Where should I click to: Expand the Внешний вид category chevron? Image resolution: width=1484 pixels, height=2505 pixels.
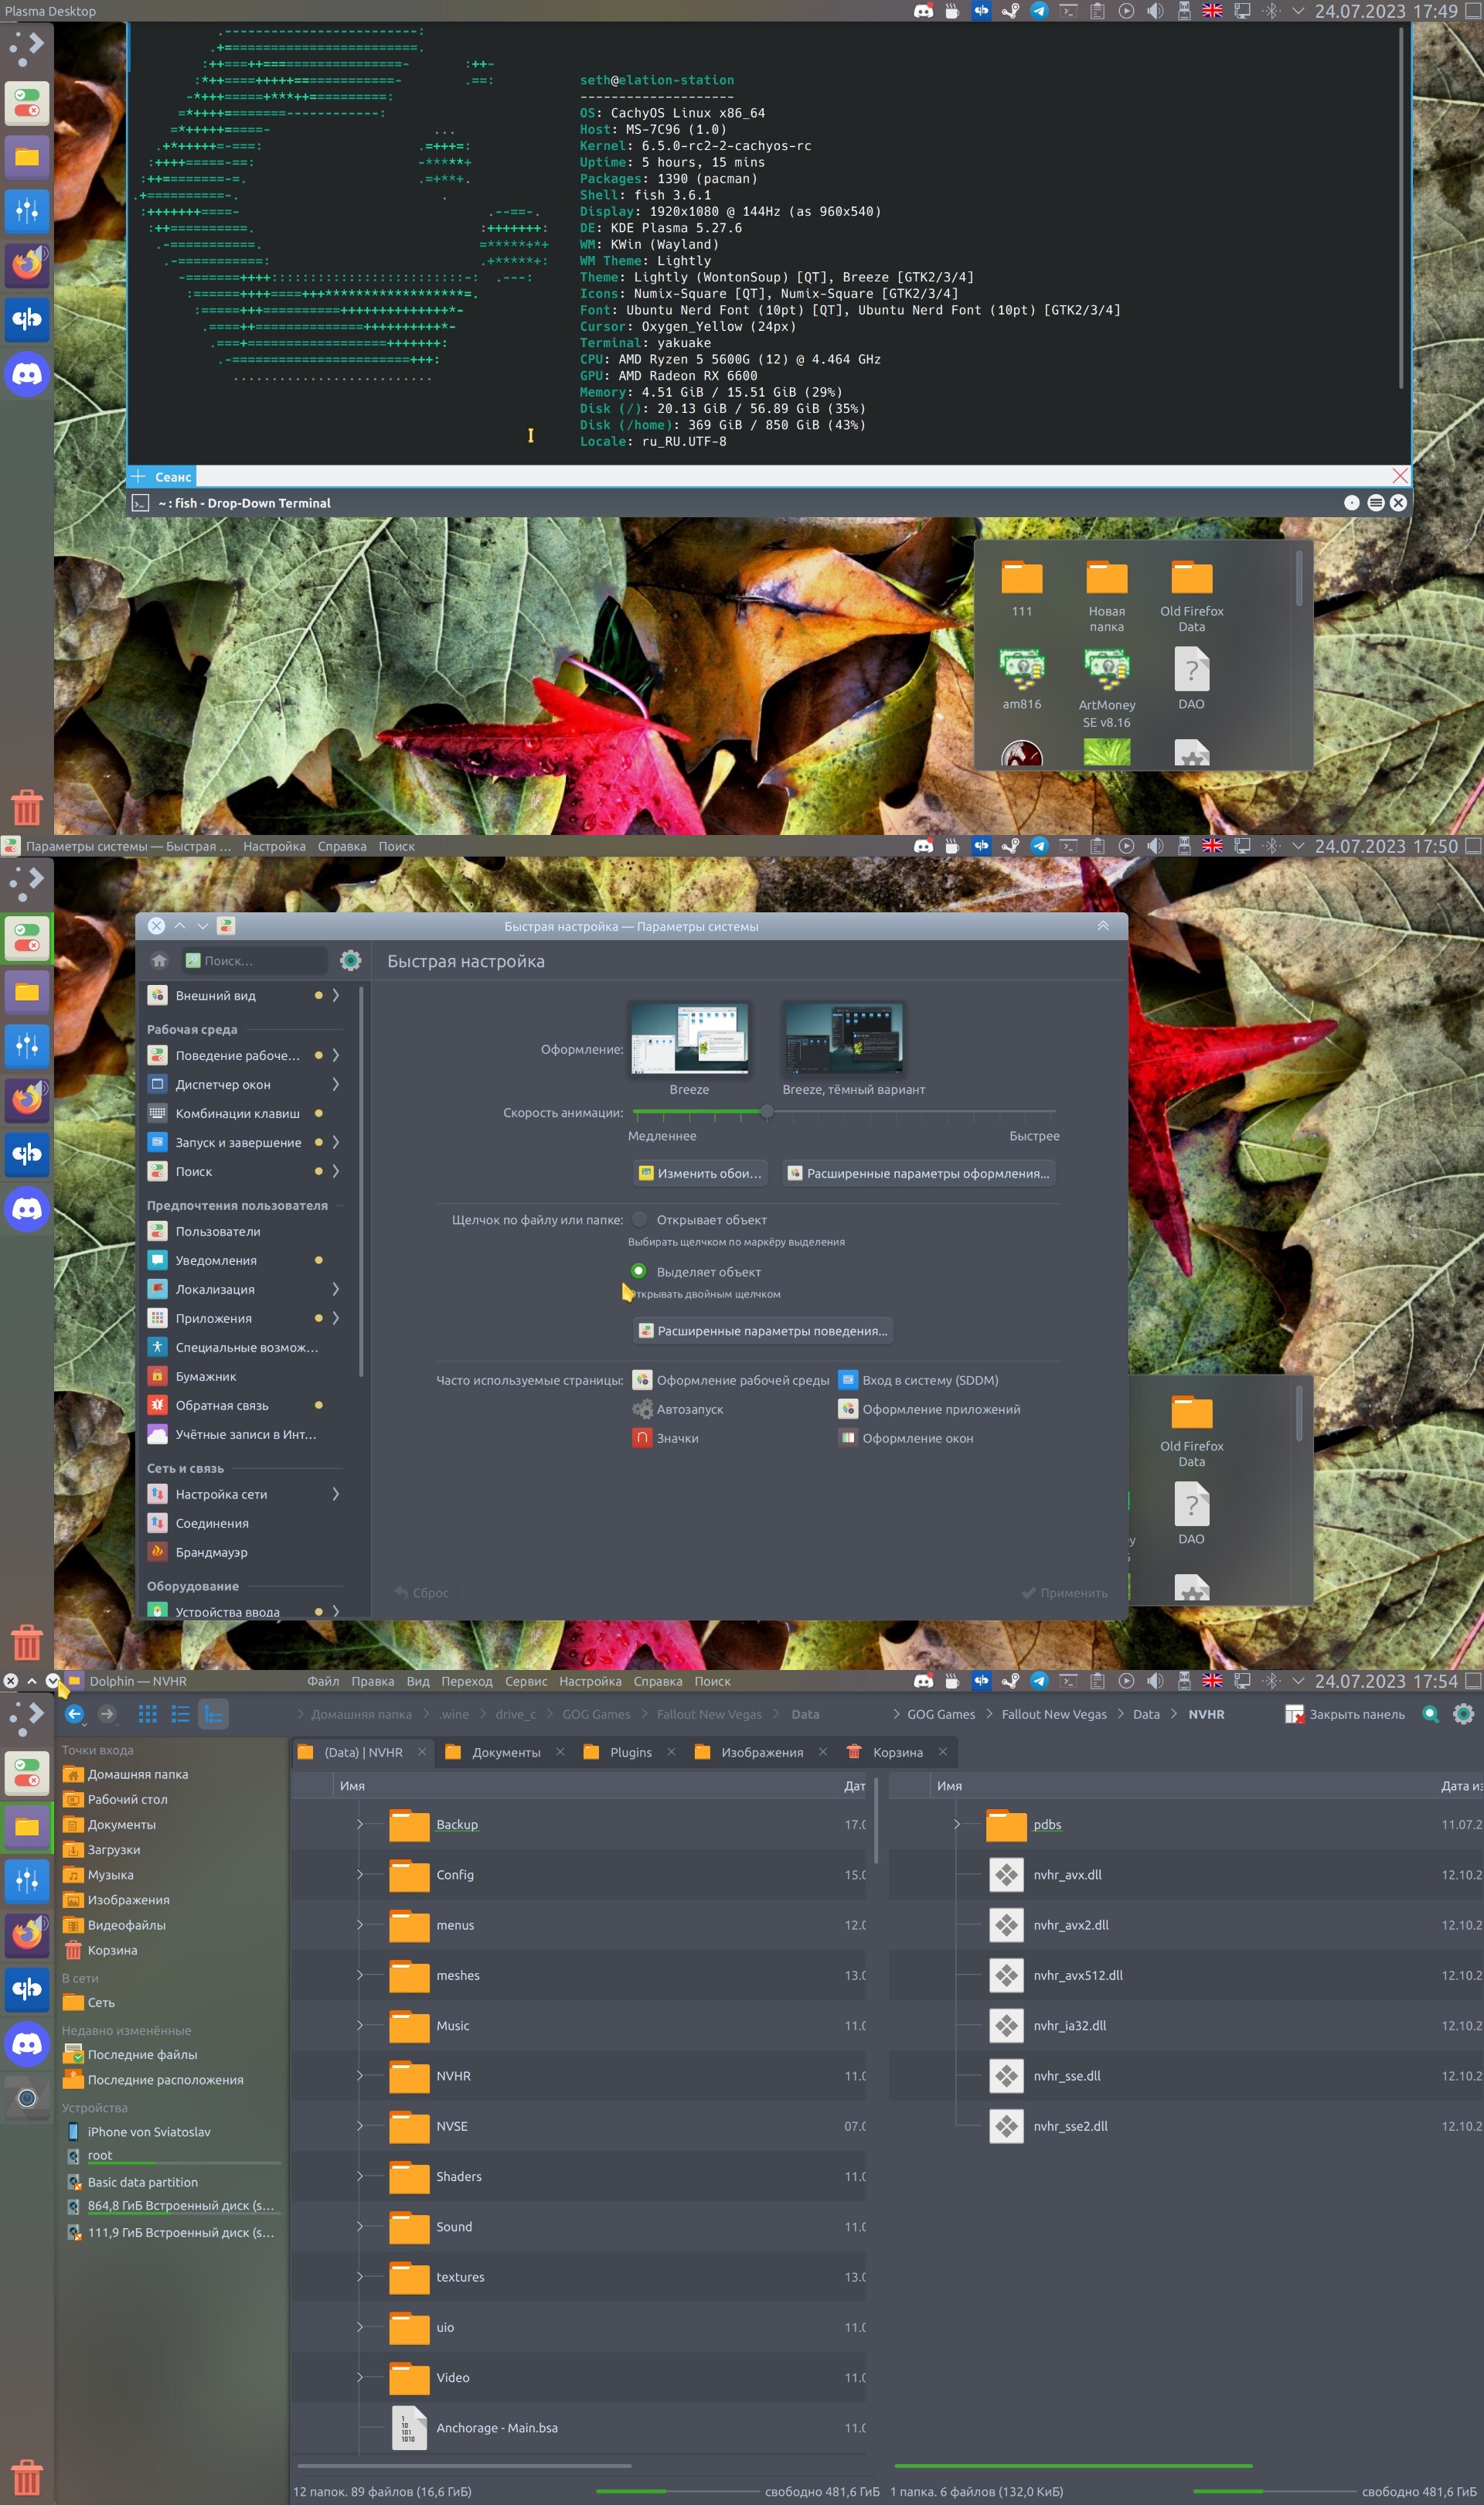[x=336, y=996]
